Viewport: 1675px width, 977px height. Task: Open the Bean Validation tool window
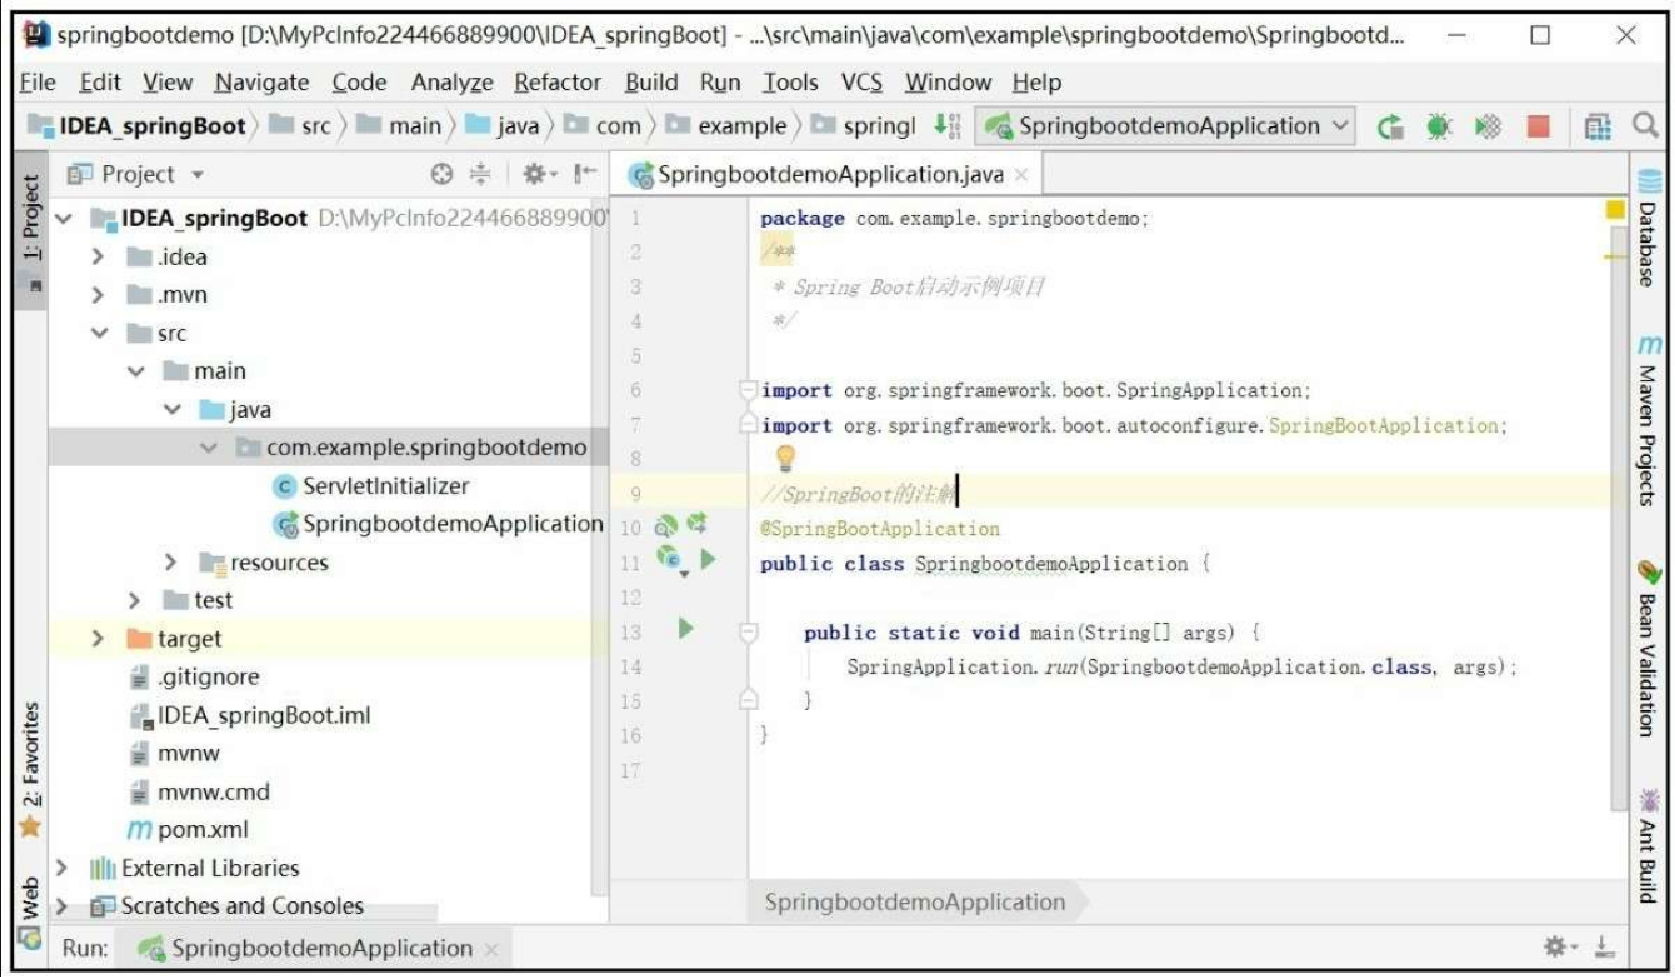(1648, 650)
